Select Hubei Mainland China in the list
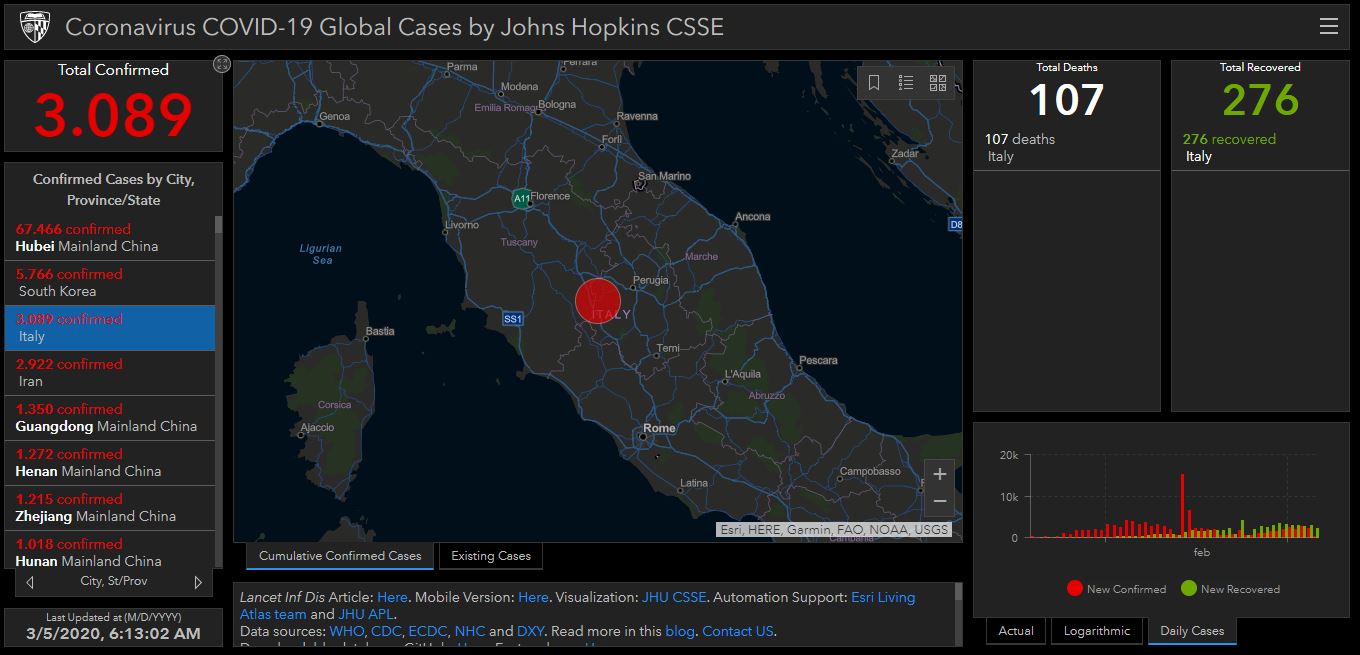This screenshot has height=655, width=1360. point(110,238)
